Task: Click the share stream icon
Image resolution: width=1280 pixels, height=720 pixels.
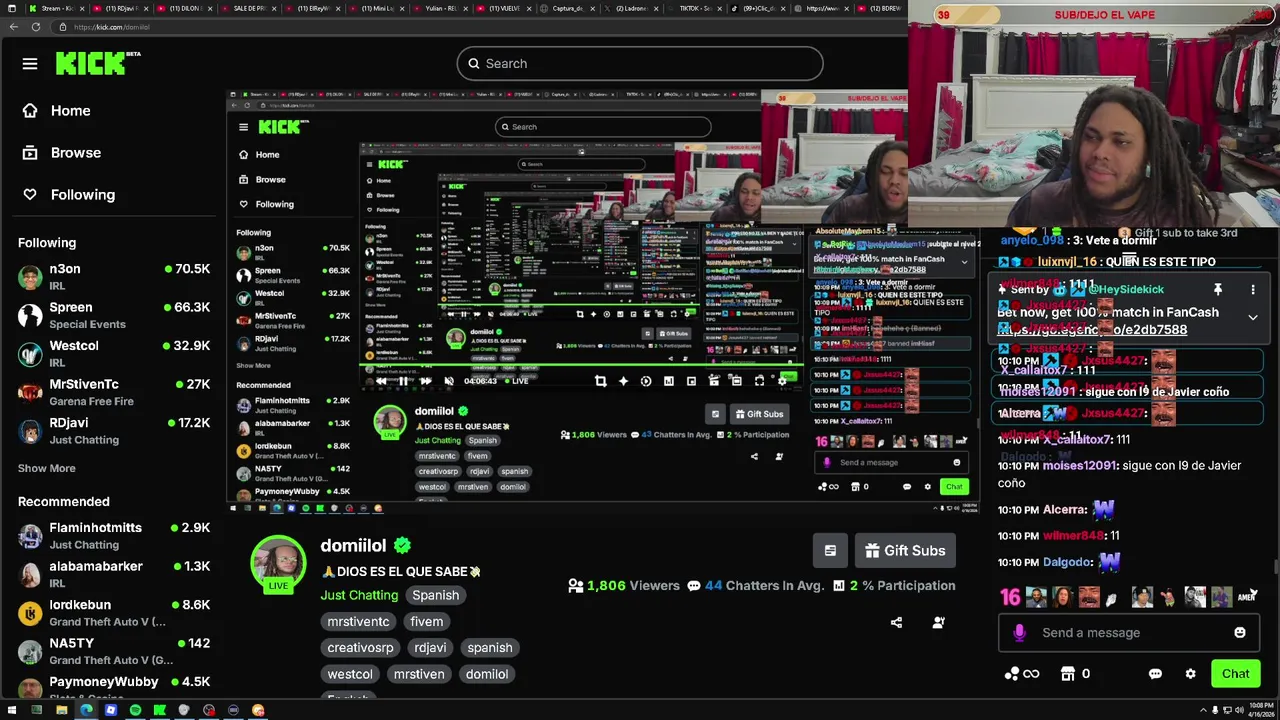Action: (896, 622)
